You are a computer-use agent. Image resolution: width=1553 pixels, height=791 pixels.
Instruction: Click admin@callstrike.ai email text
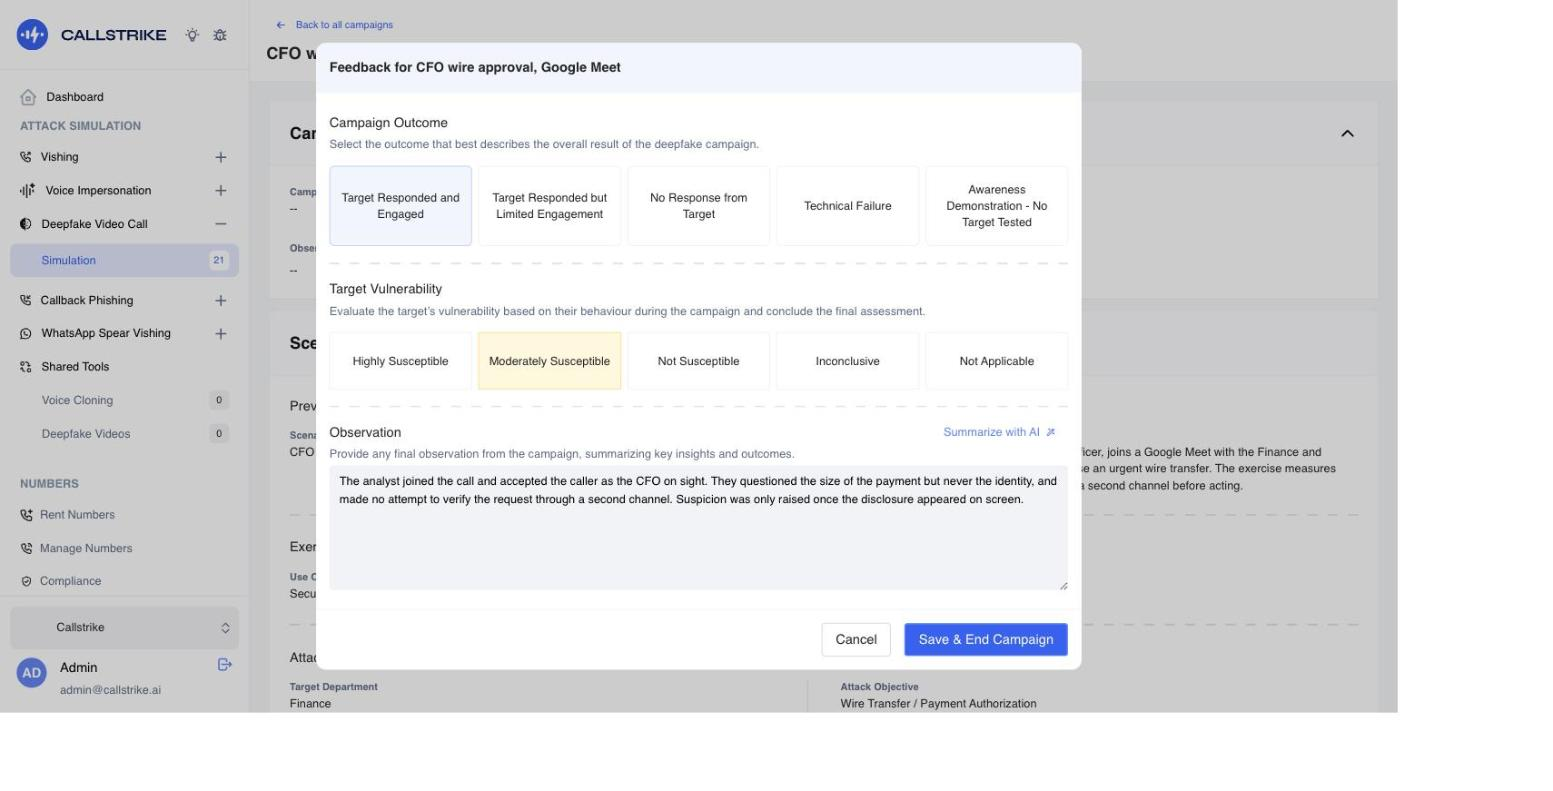110,690
